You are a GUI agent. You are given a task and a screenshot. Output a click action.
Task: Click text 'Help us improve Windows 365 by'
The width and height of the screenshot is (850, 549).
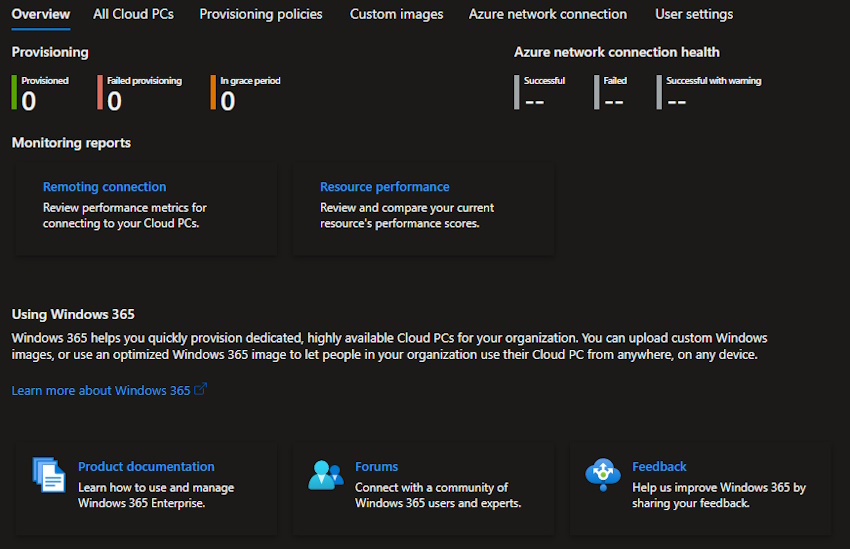click(719, 488)
